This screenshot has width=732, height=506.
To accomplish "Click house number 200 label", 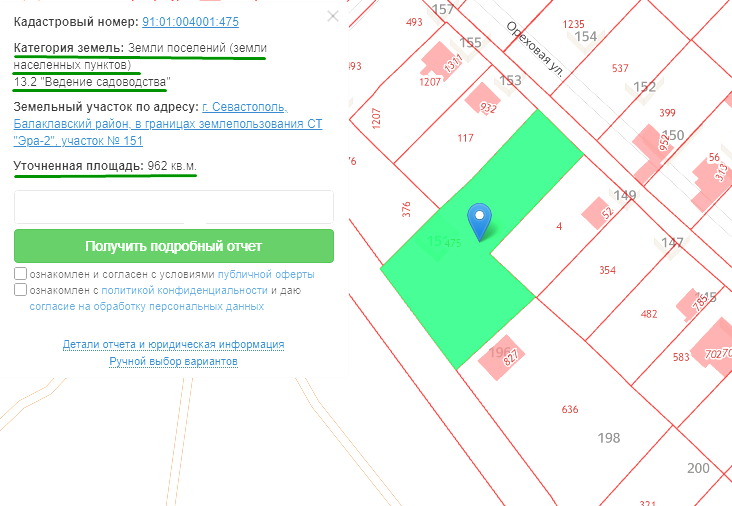I will click(x=698, y=468).
